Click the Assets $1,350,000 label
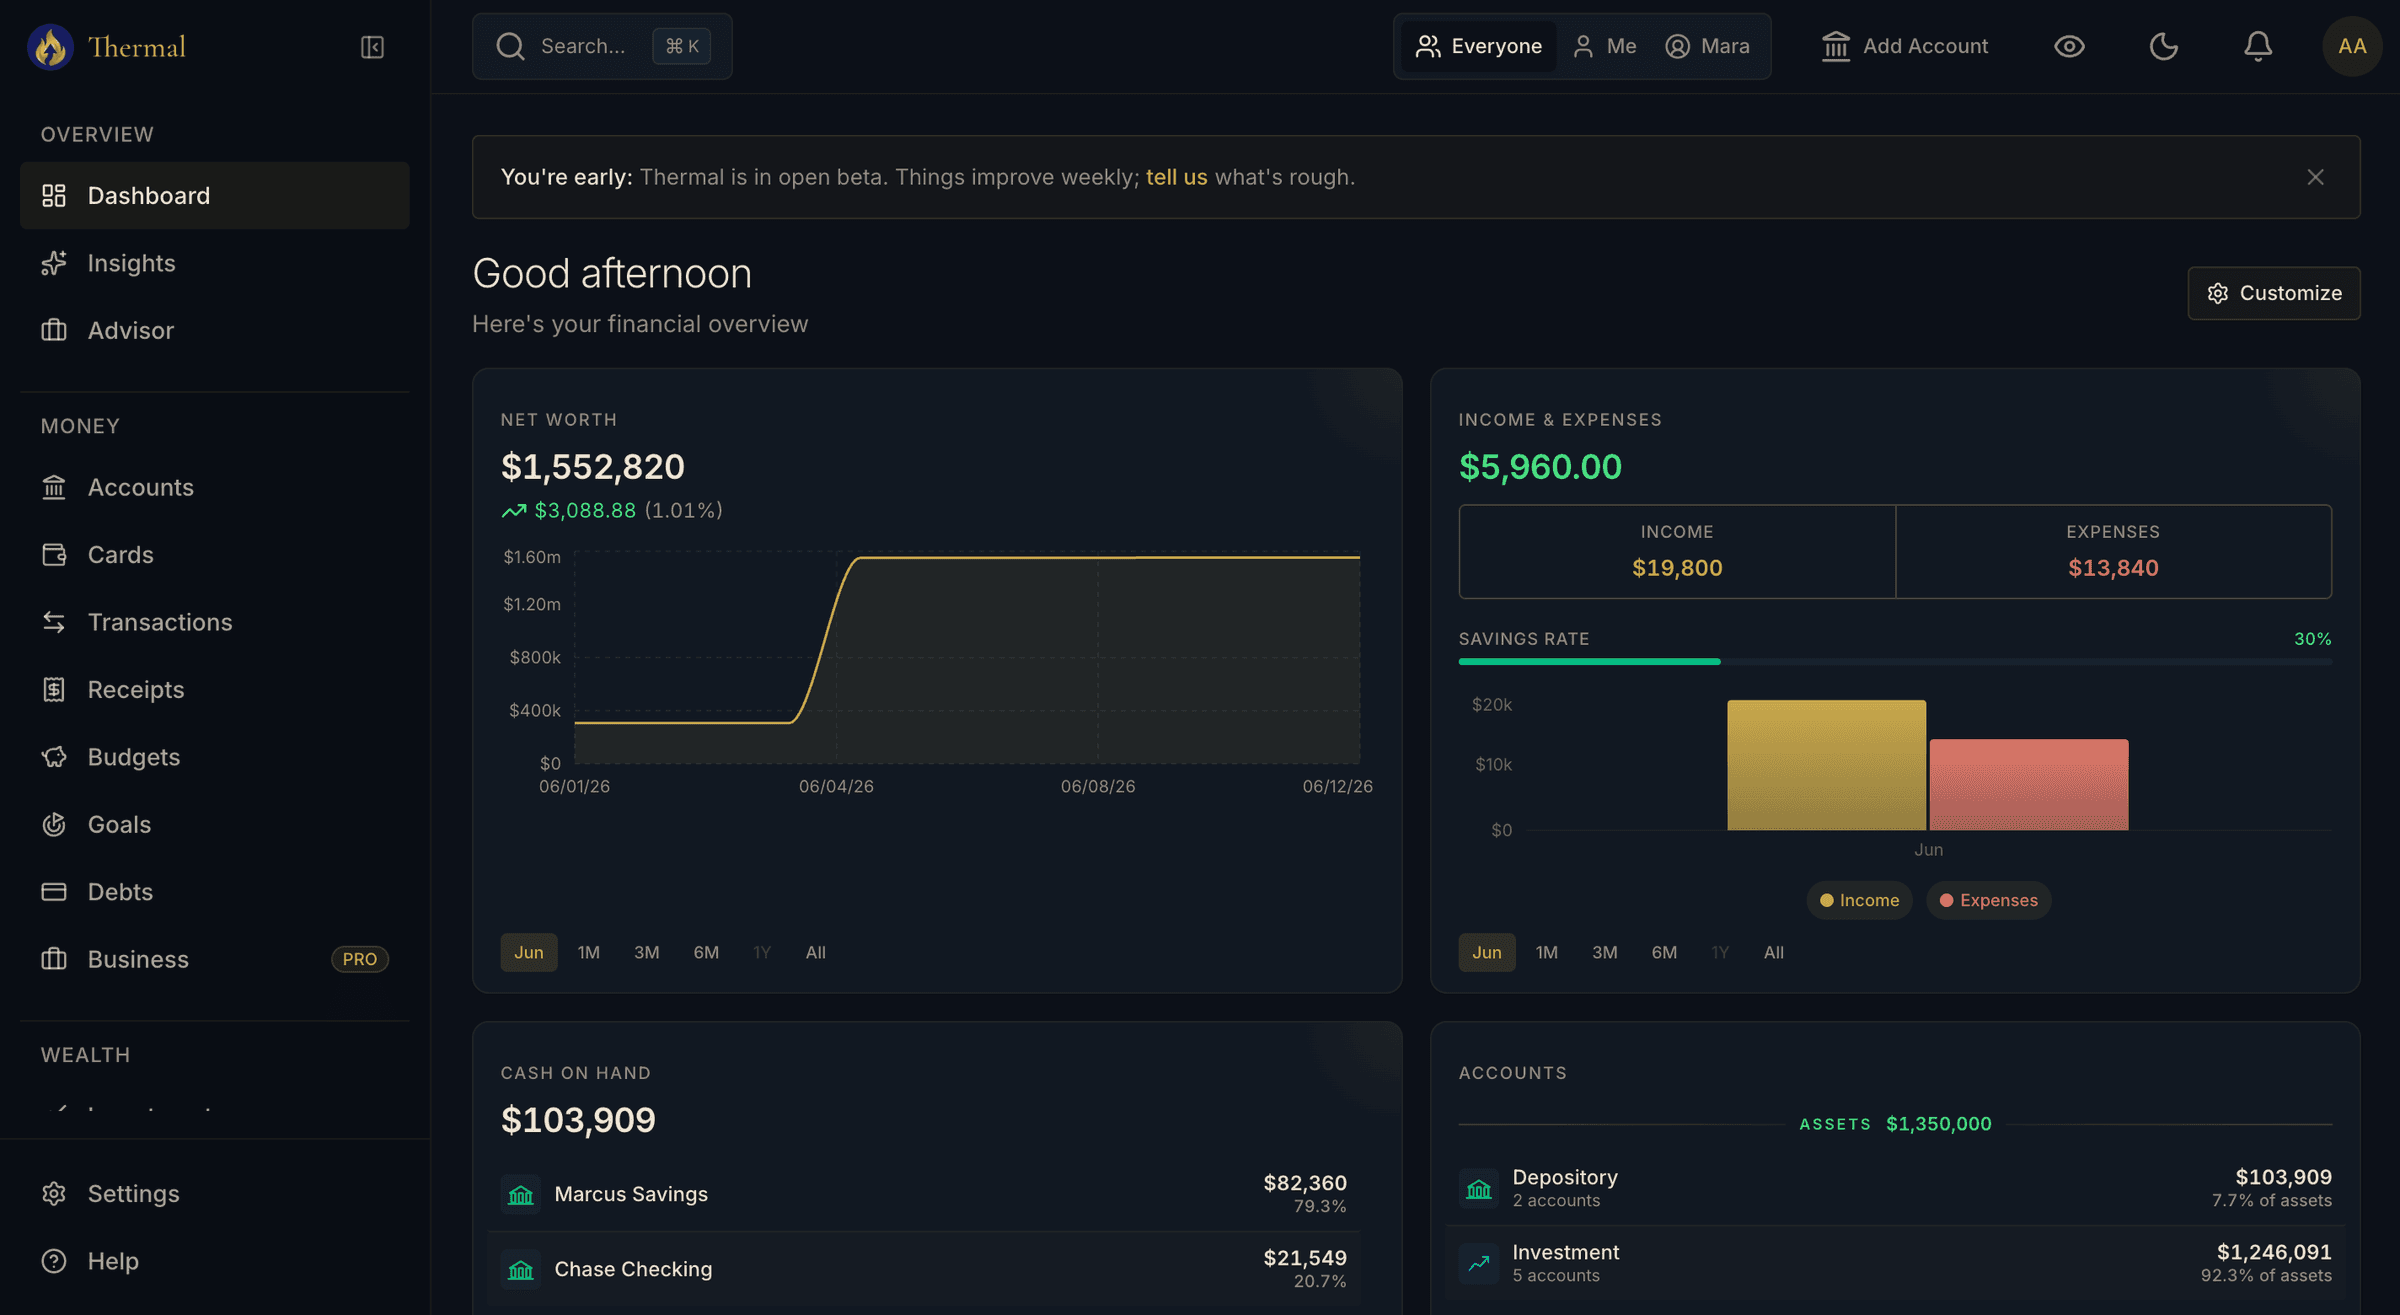This screenshot has height=1315, width=2400. pos(1895,1124)
